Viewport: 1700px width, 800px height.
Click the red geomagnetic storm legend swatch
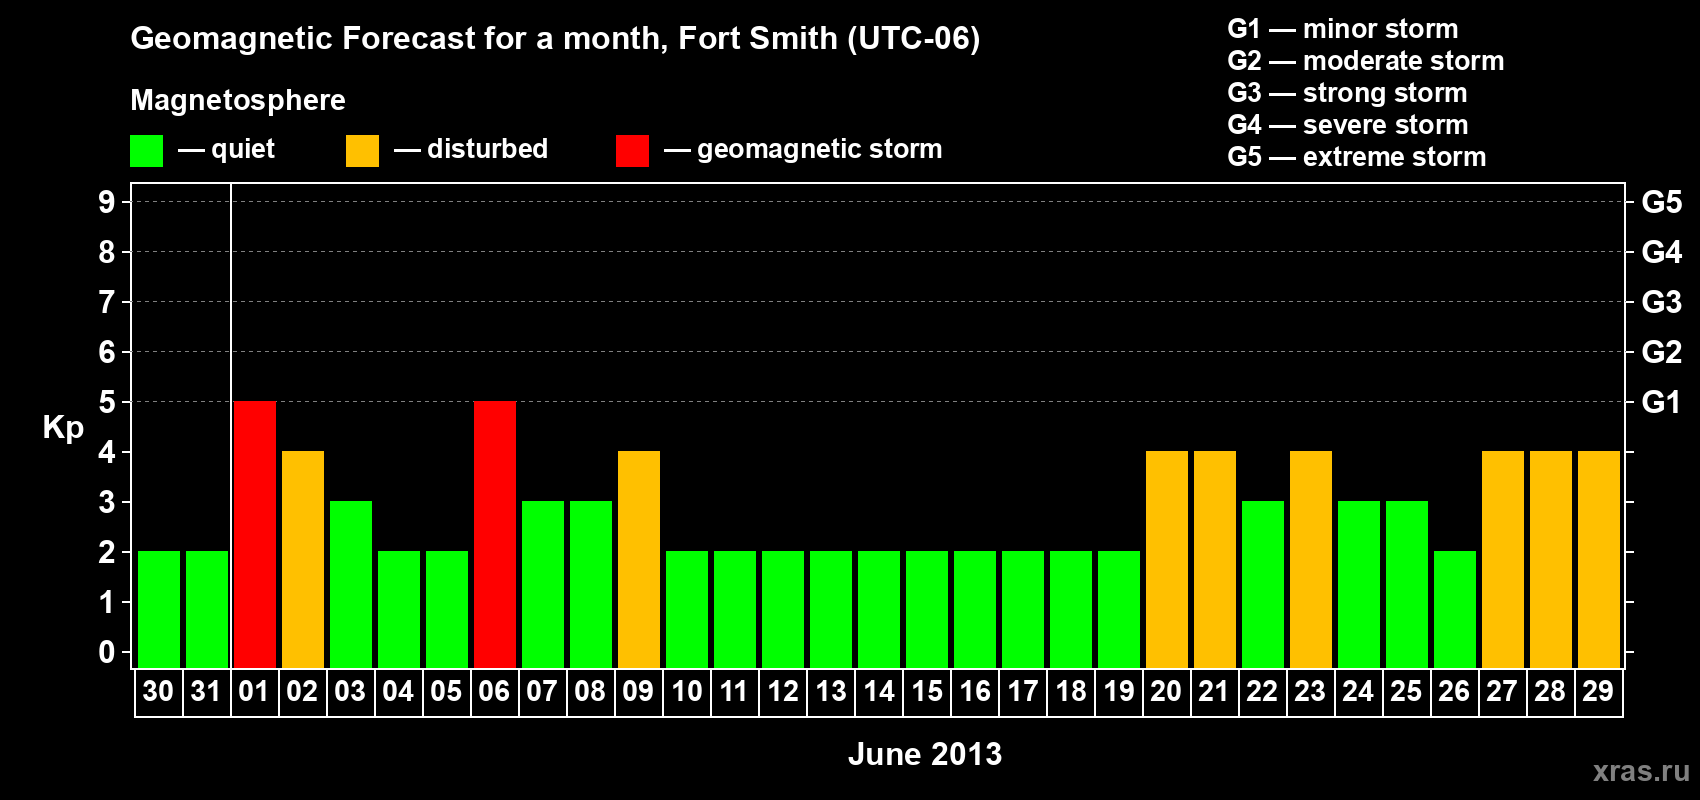[x=632, y=151]
